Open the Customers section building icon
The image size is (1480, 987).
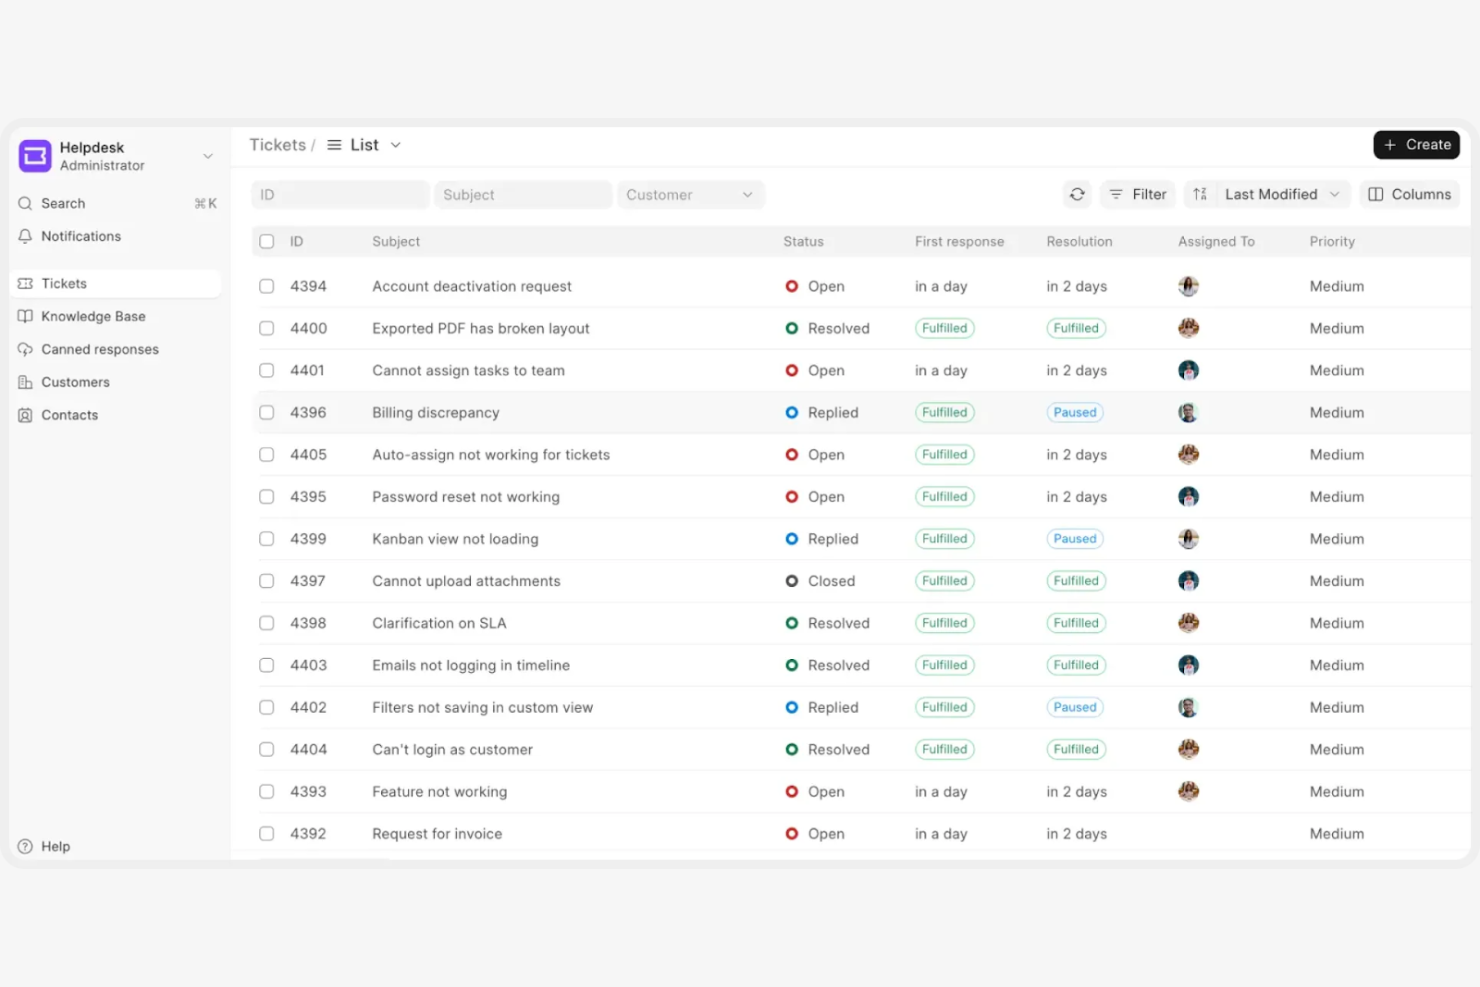(x=25, y=382)
